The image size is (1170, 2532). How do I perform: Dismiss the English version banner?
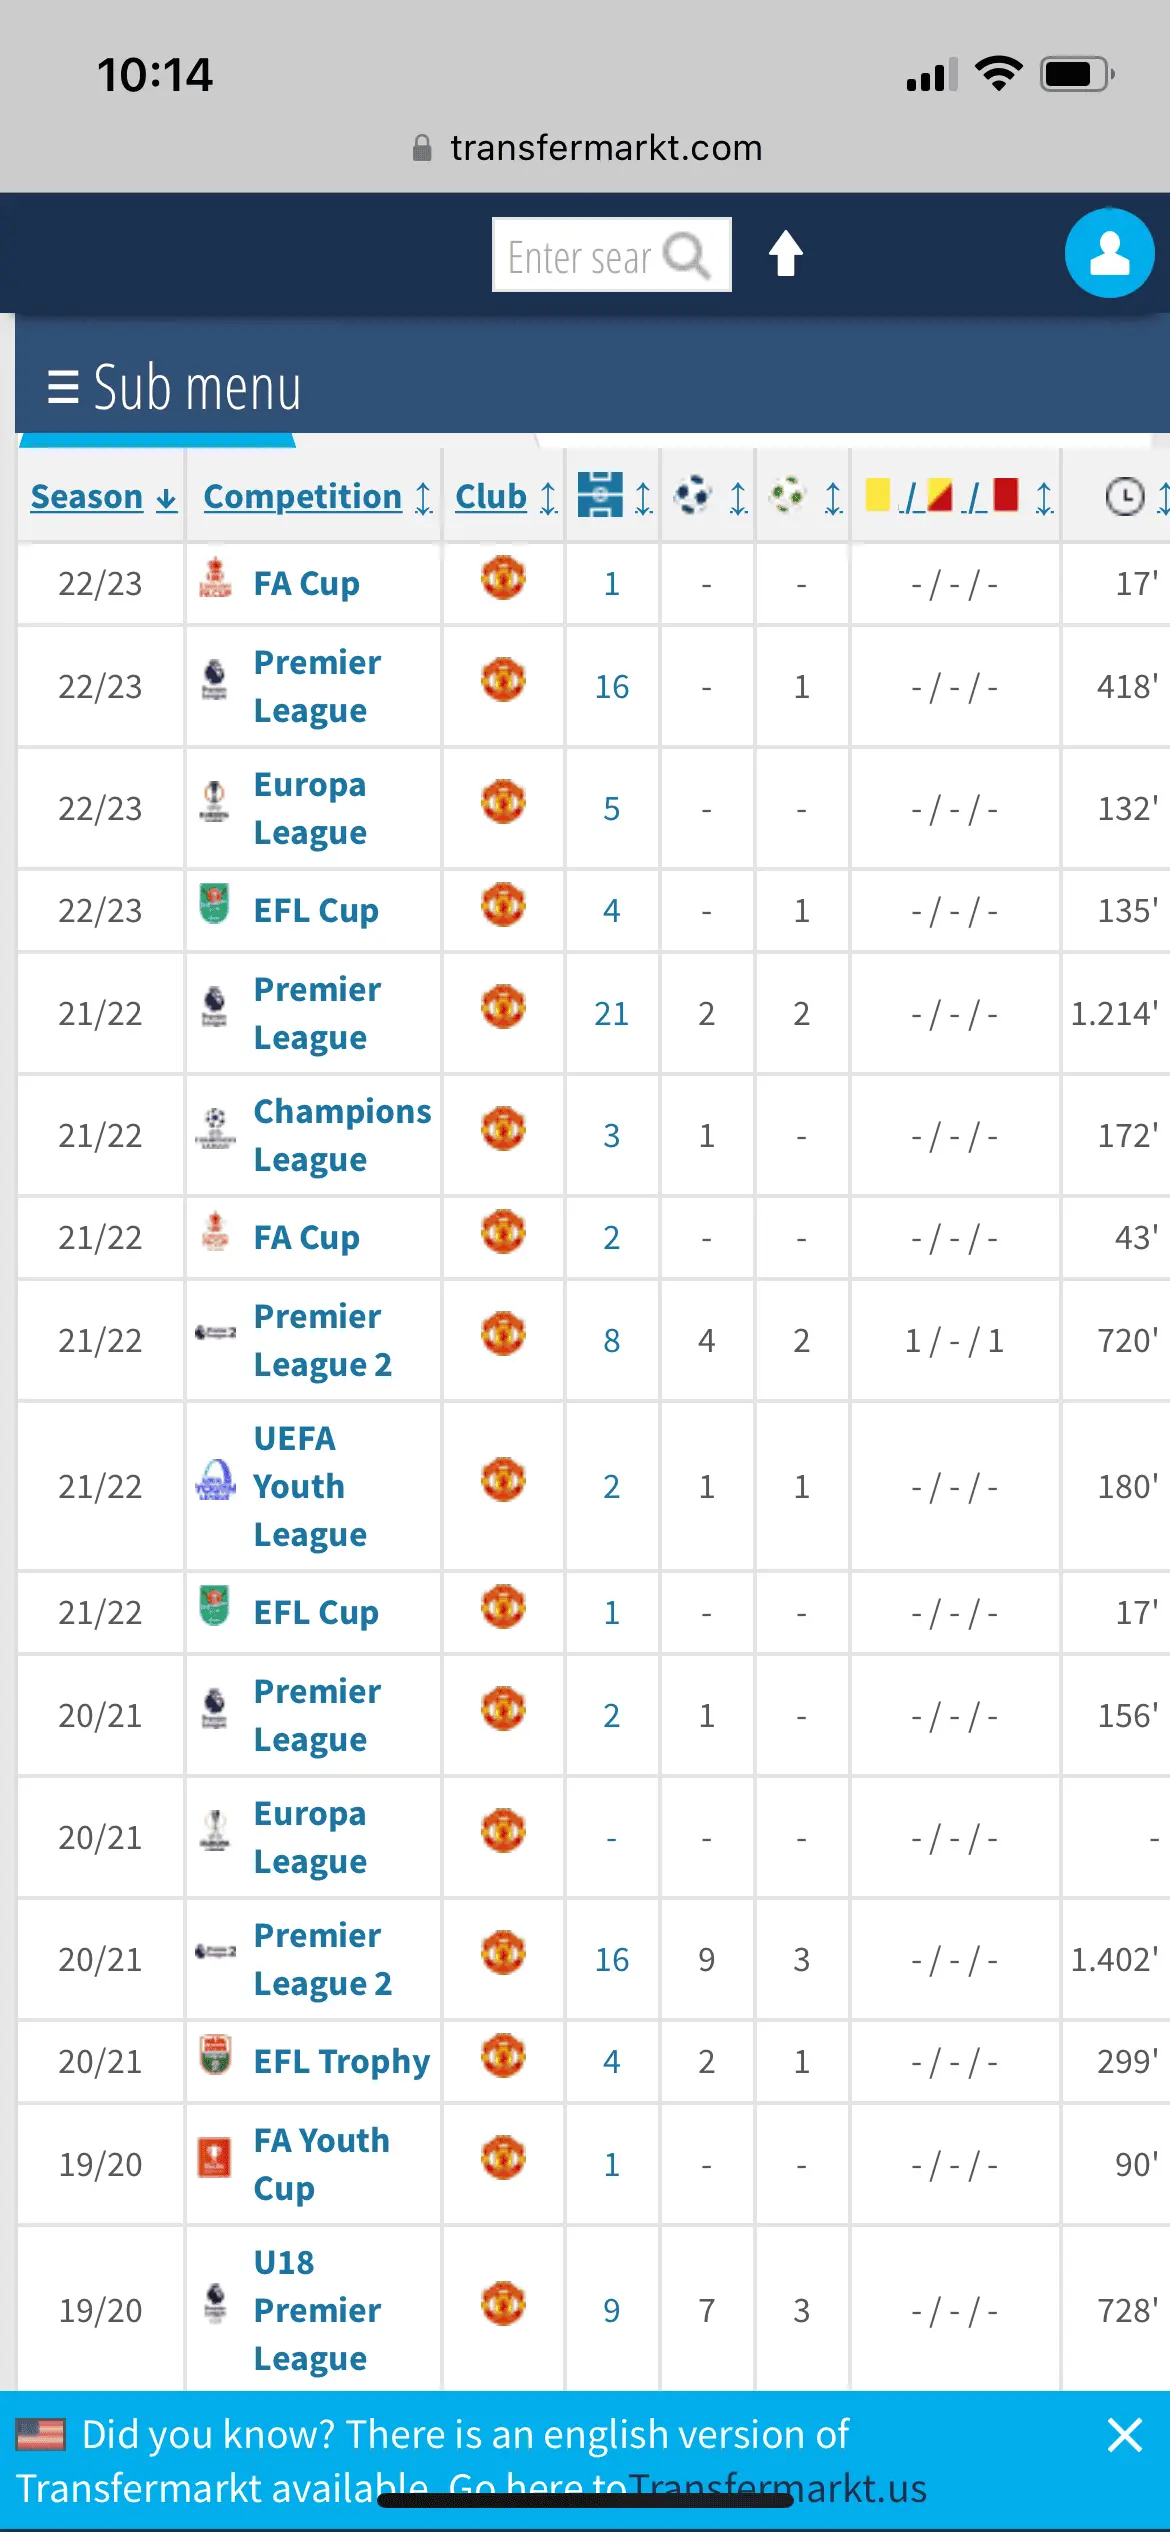click(x=1124, y=2434)
